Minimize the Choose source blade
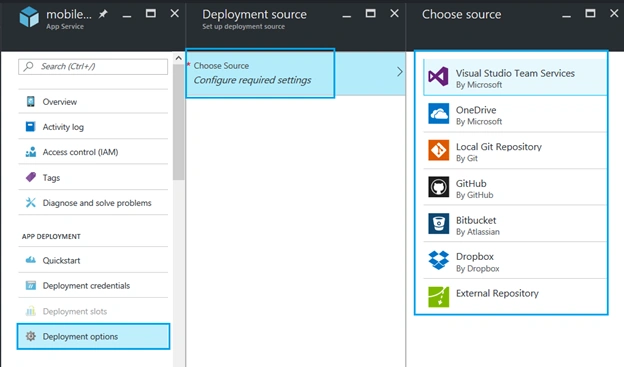This screenshot has height=367, width=624. pos(566,16)
